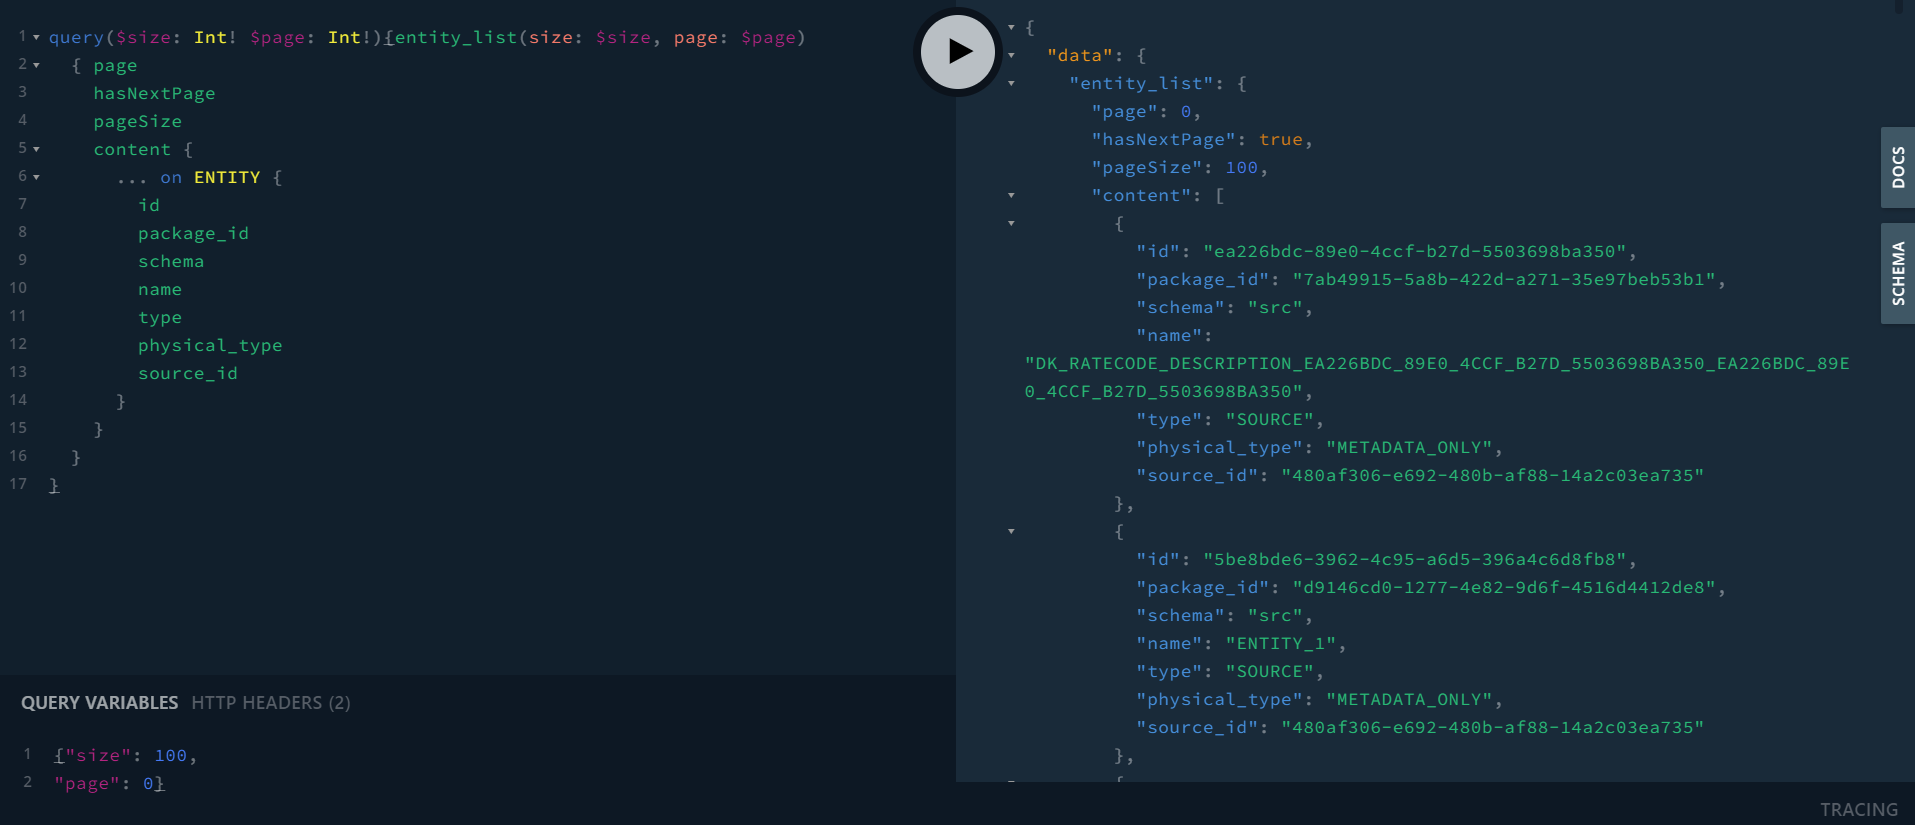The height and width of the screenshot is (825, 1916).
Task: Fold the first entity object in the results
Action: click(1011, 224)
